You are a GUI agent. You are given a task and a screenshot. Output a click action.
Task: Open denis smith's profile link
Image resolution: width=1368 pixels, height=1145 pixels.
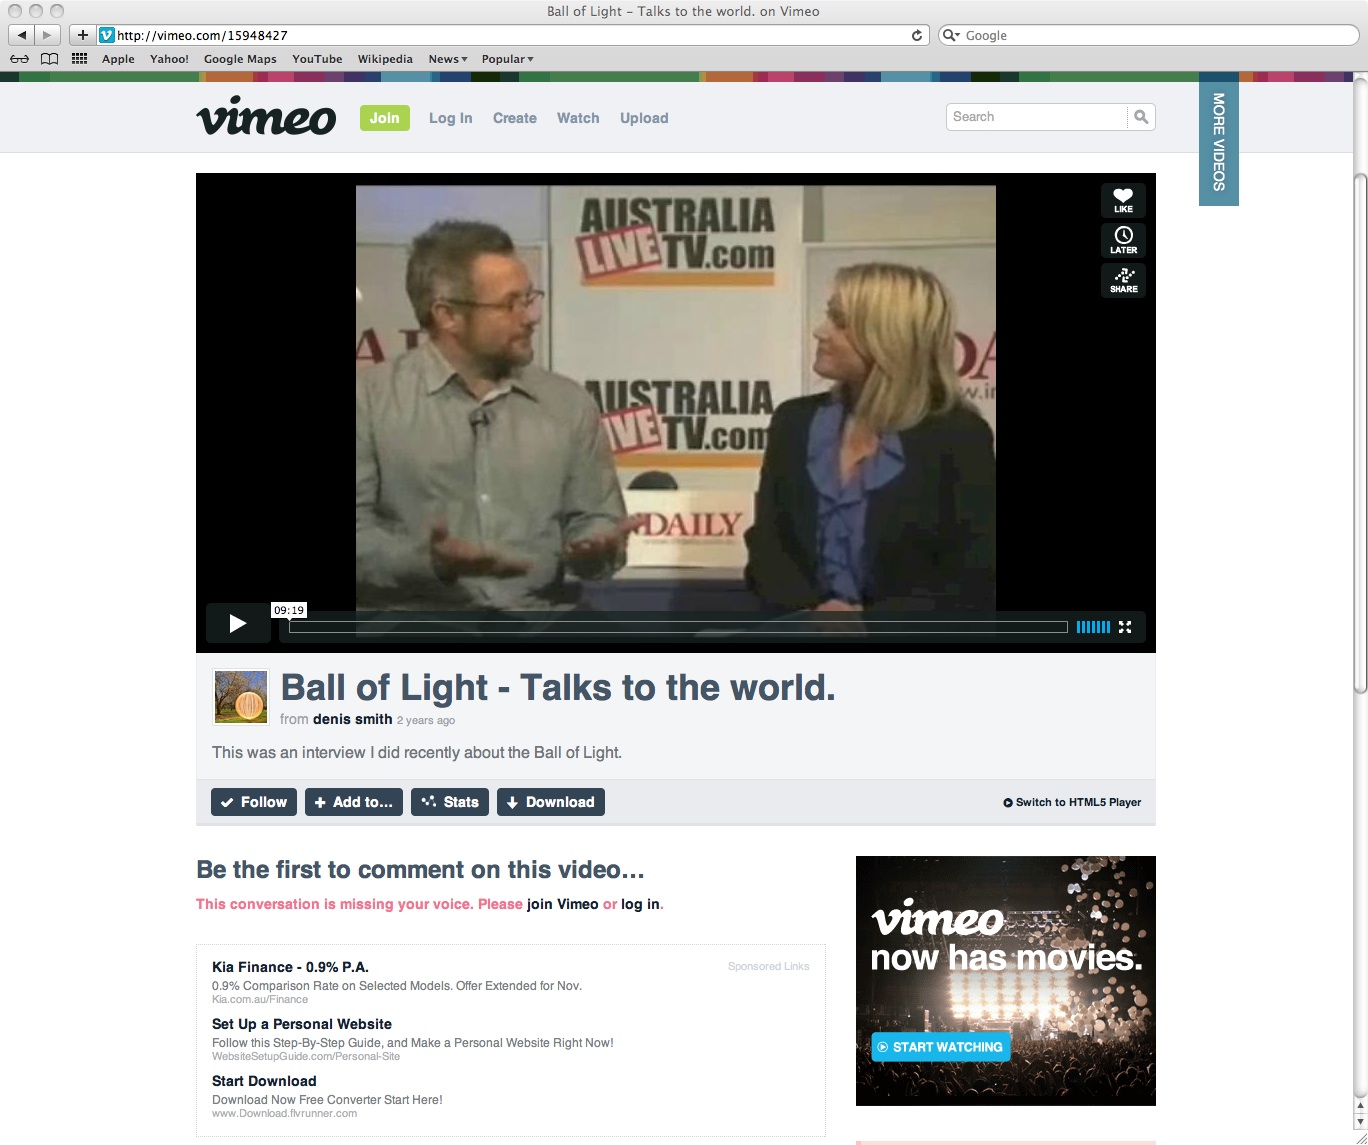(x=352, y=719)
